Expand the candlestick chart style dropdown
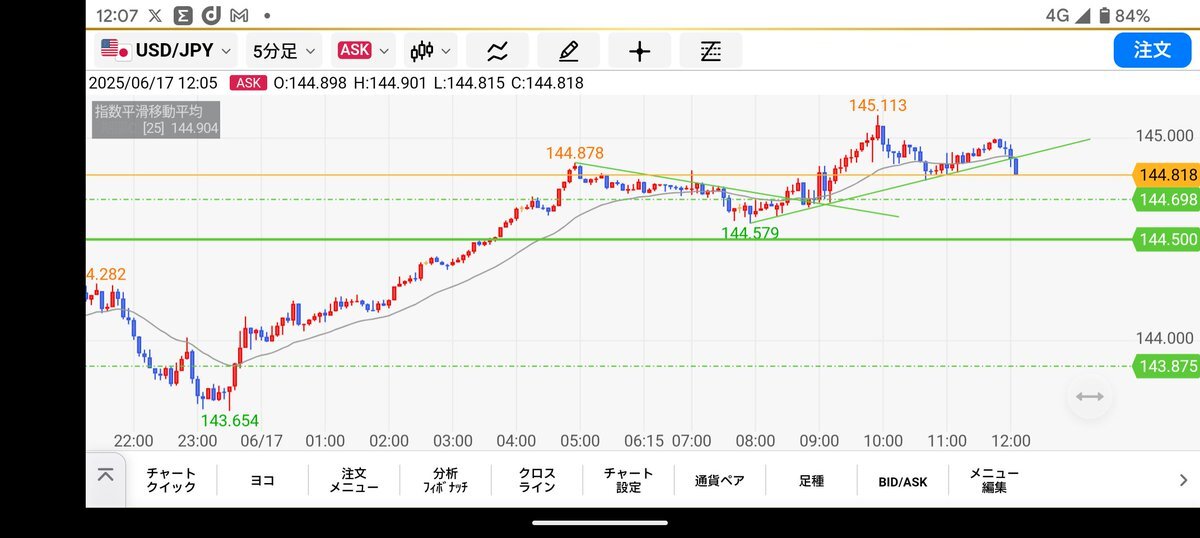Image resolution: width=1200 pixels, height=538 pixels. pos(432,50)
